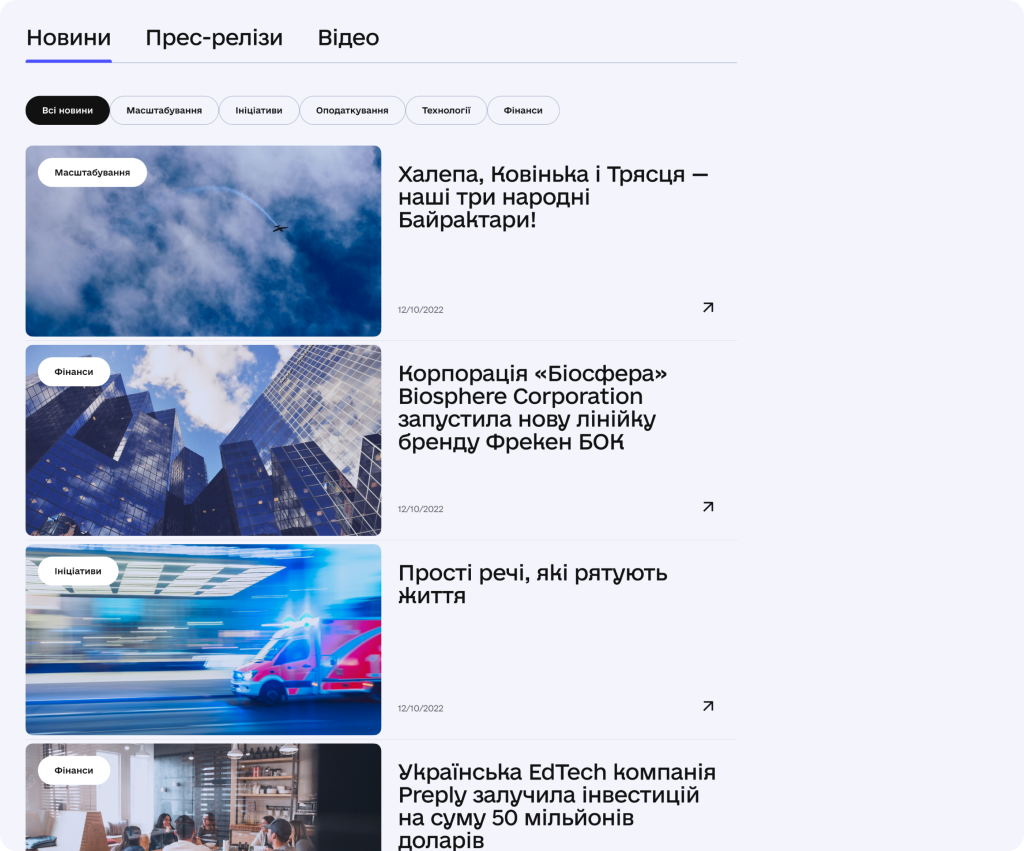Click Ініціативи tag on ambulance image
Screen dimensions: 1024x851
[x=78, y=571]
